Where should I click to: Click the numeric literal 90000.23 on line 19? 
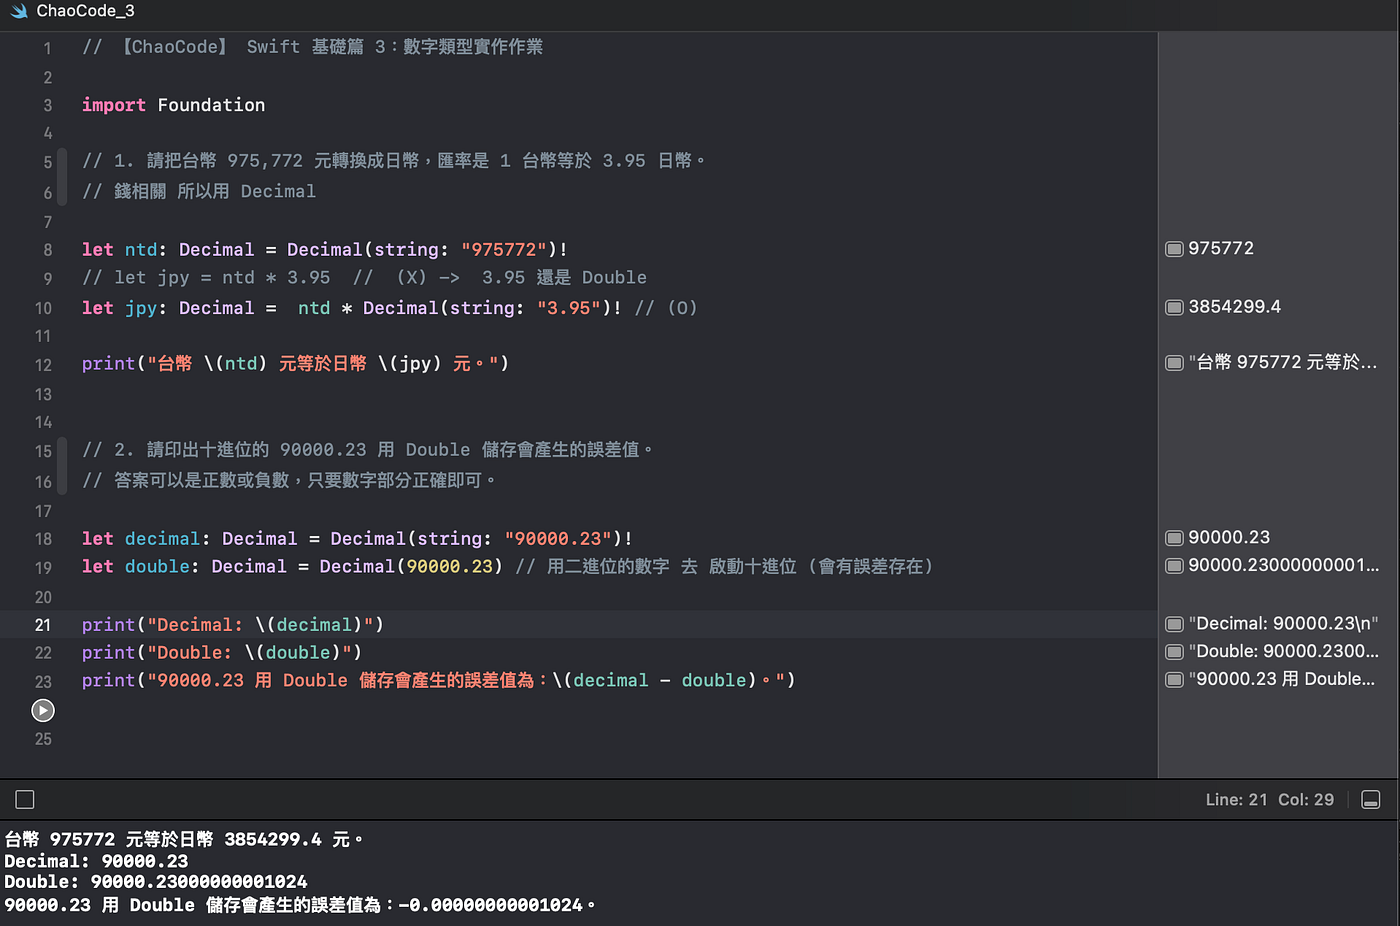coord(449,566)
